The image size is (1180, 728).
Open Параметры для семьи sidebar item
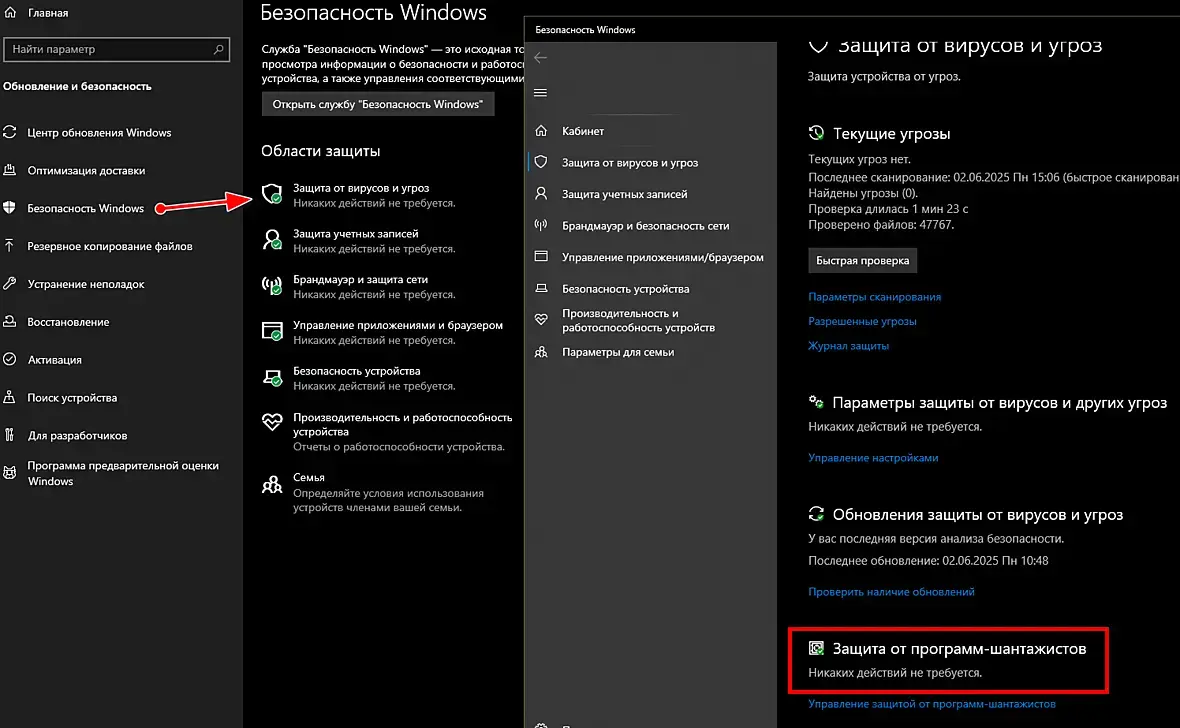617,352
